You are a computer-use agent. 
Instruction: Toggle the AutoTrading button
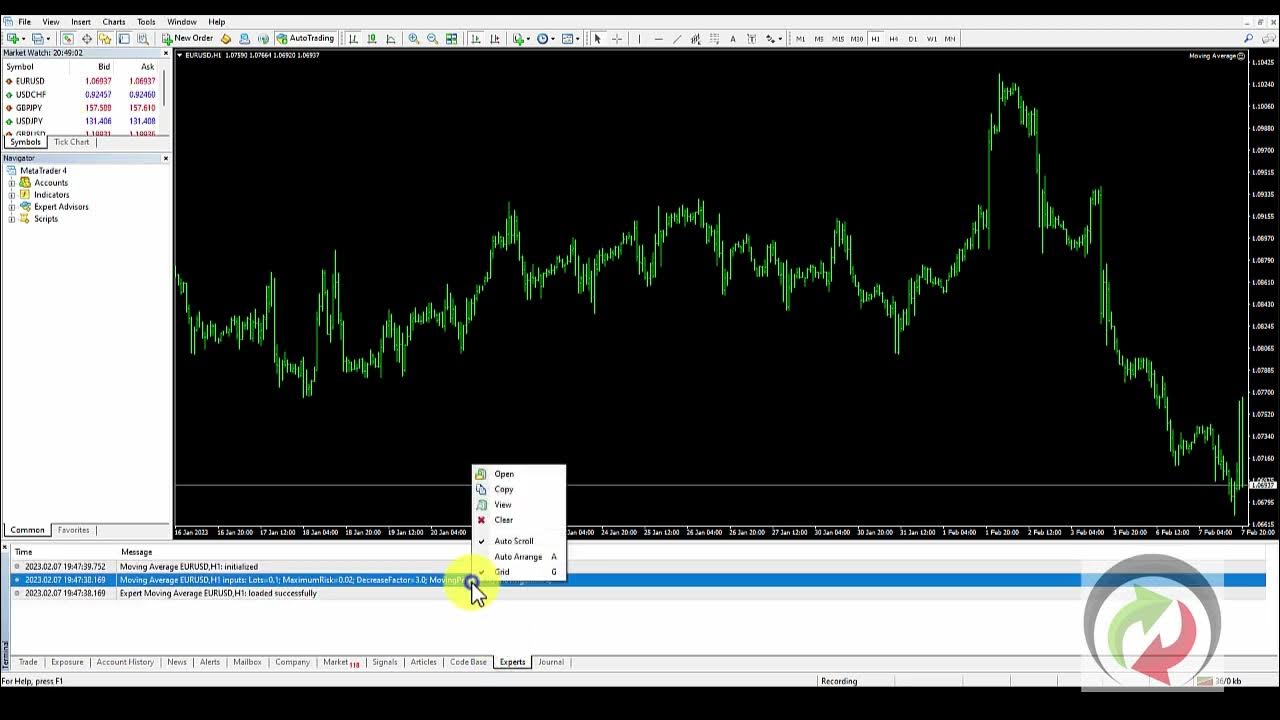coord(305,39)
